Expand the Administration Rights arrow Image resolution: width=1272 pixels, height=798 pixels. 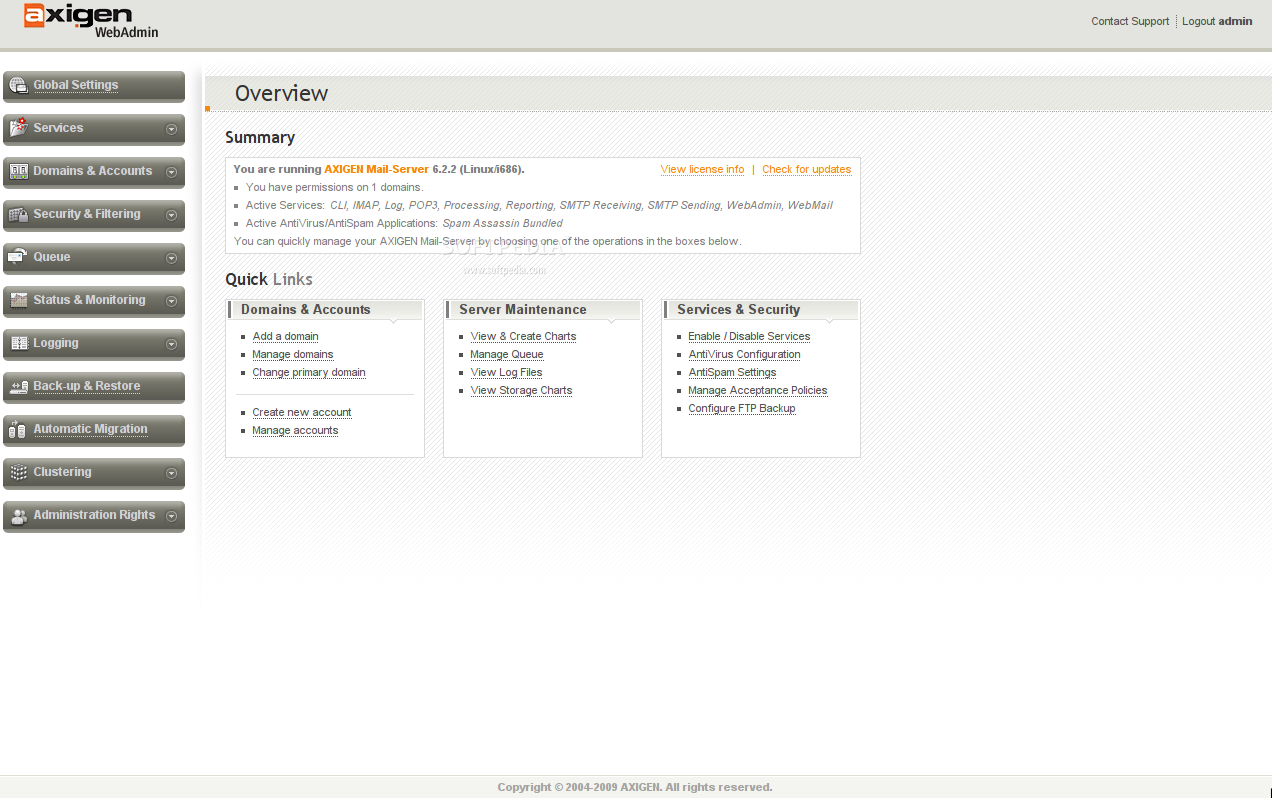coord(171,516)
